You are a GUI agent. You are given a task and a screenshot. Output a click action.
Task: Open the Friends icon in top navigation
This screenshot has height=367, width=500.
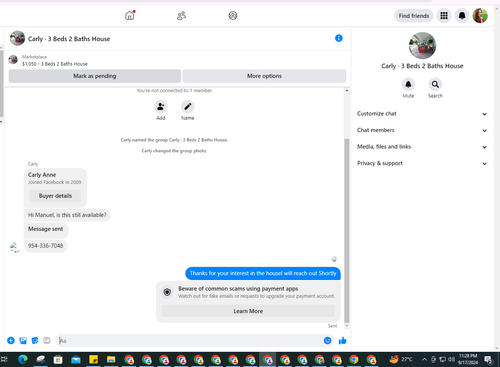(181, 15)
